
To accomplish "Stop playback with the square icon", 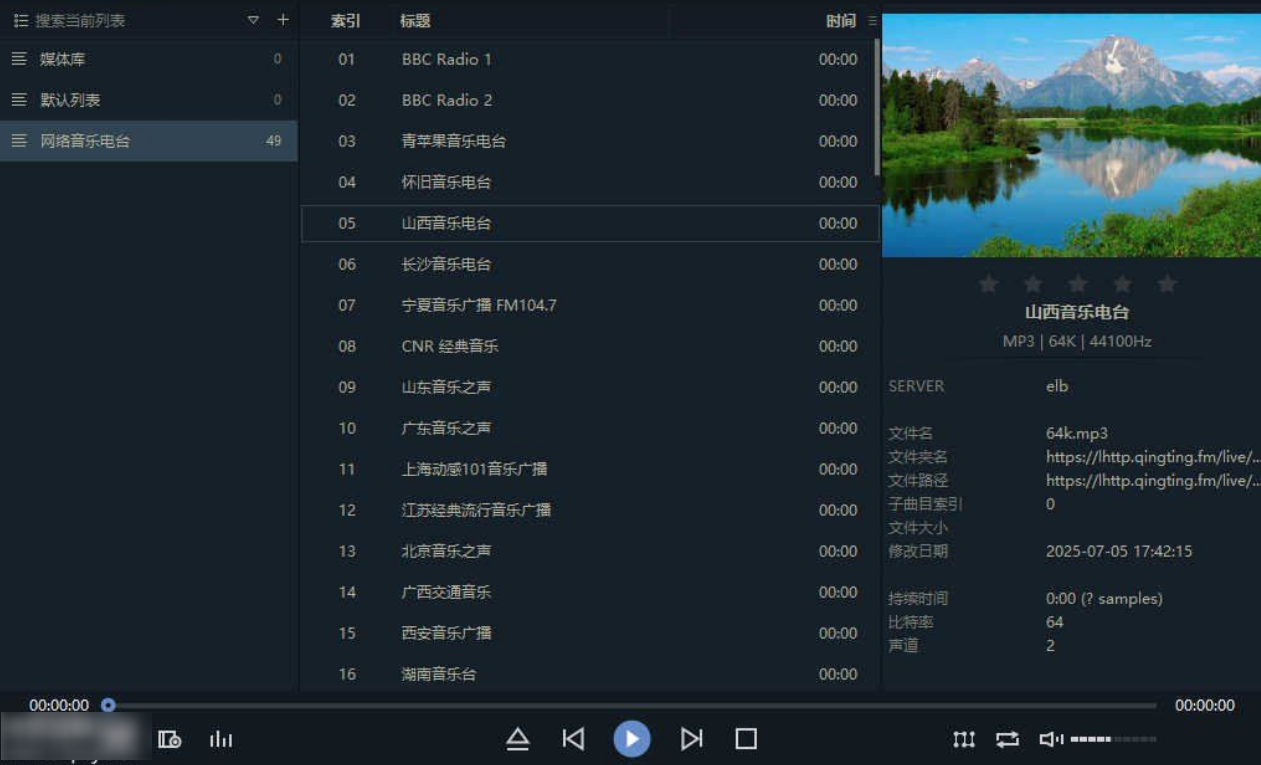I will click(746, 739).
